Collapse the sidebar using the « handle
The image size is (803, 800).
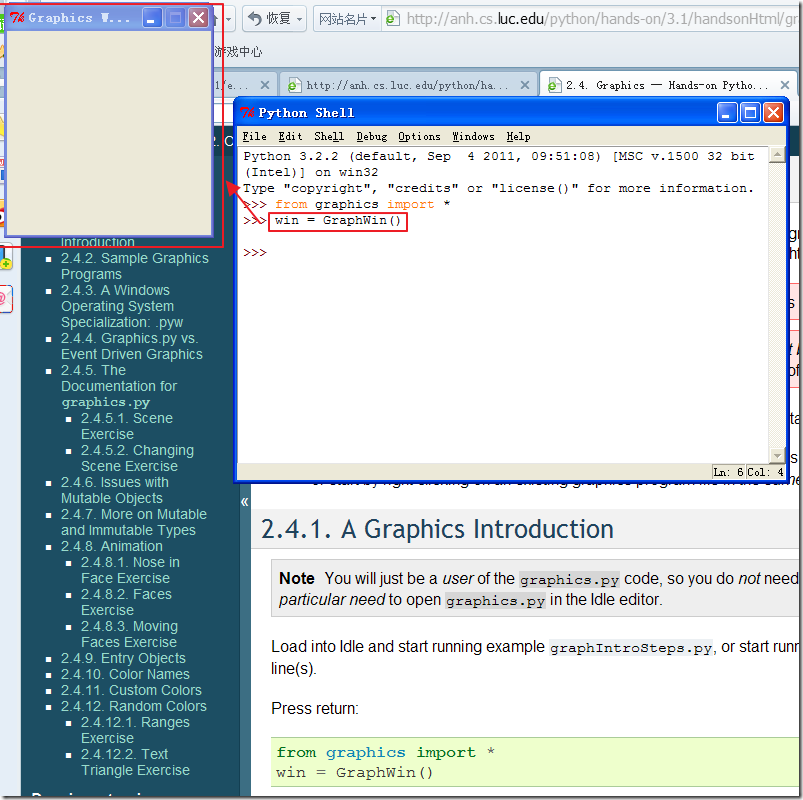click(244, 502)
